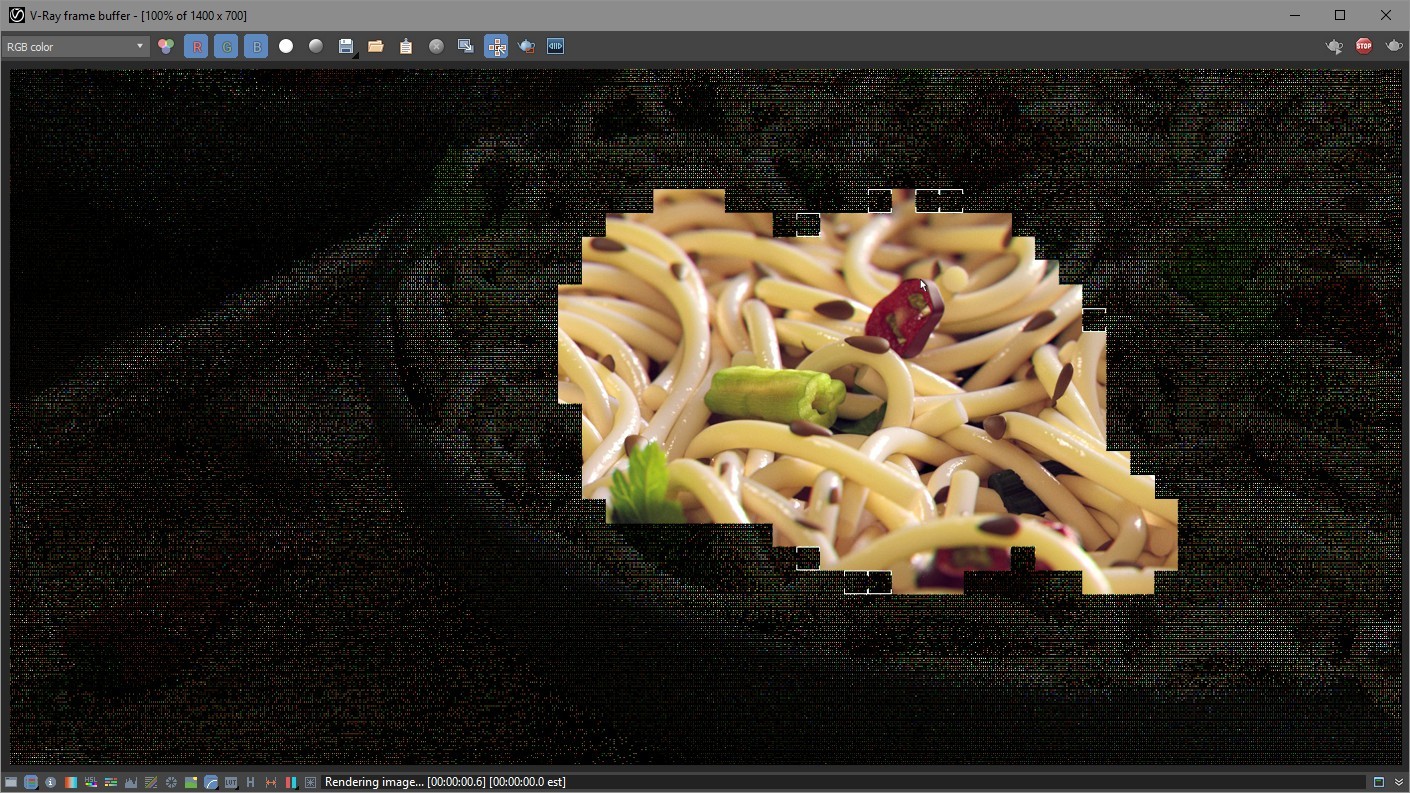Screen dimensions: 1410x793
Task: Open the pixel information dialog
Action: pos(51,782)
